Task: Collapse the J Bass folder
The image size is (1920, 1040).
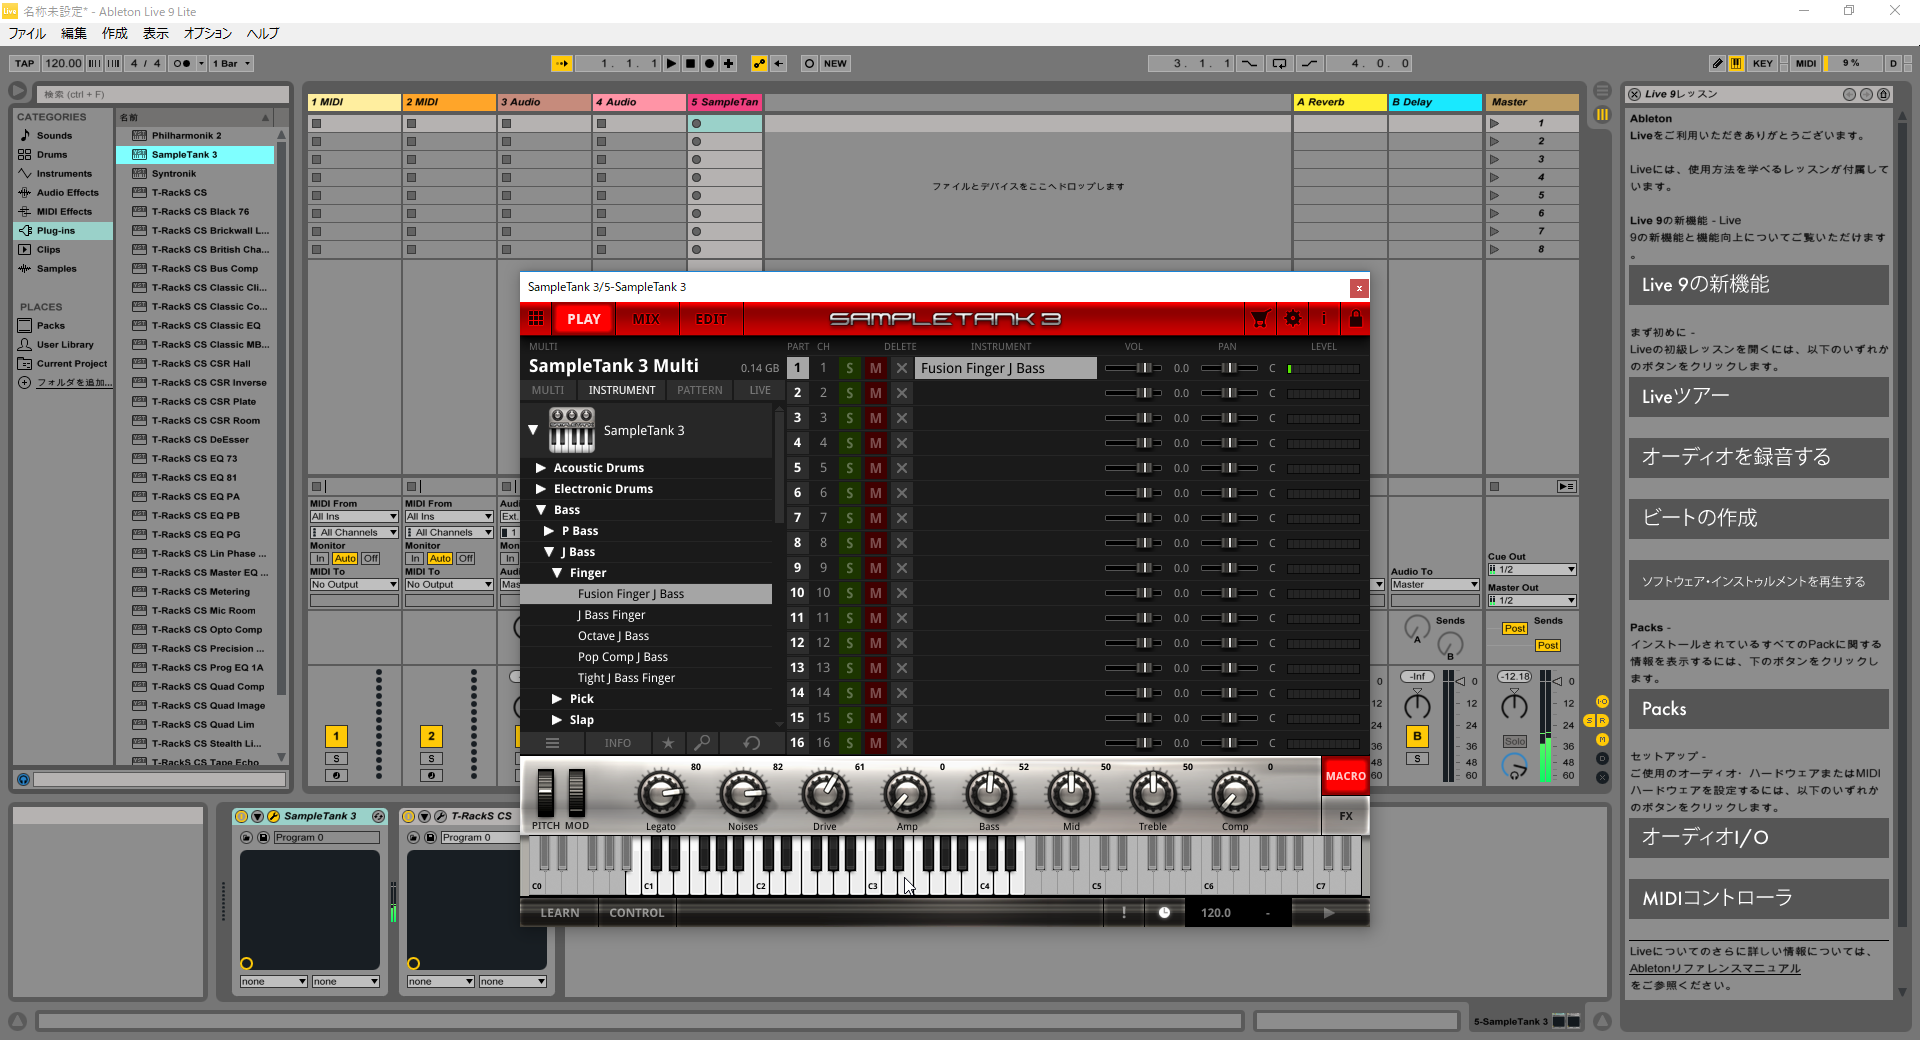Action: coord(549,552)
